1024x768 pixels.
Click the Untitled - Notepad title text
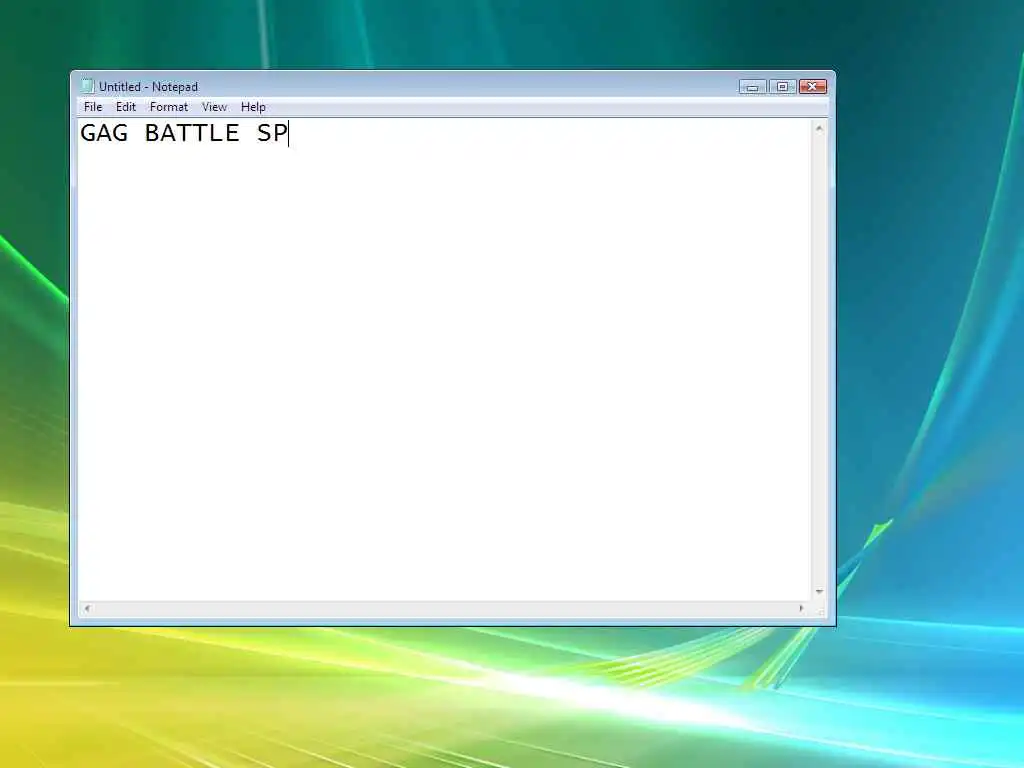148,87
